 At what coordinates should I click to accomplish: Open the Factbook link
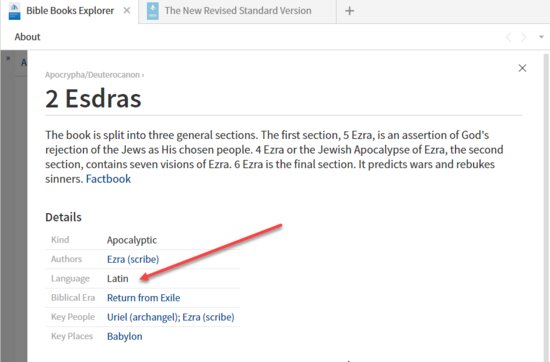tap(108, 179)
